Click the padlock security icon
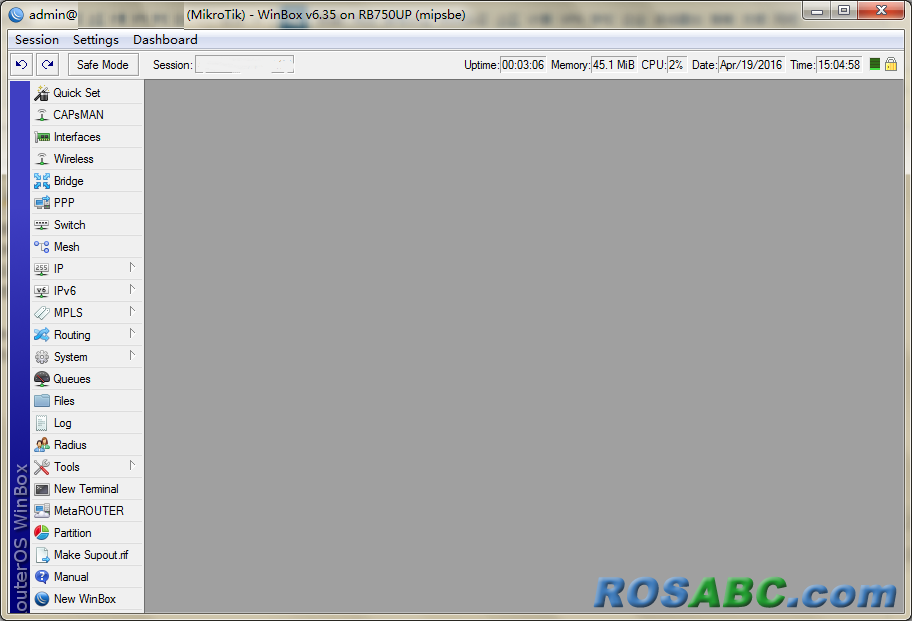This screenshot has width=912, height=621. click(x=891, y=64)
